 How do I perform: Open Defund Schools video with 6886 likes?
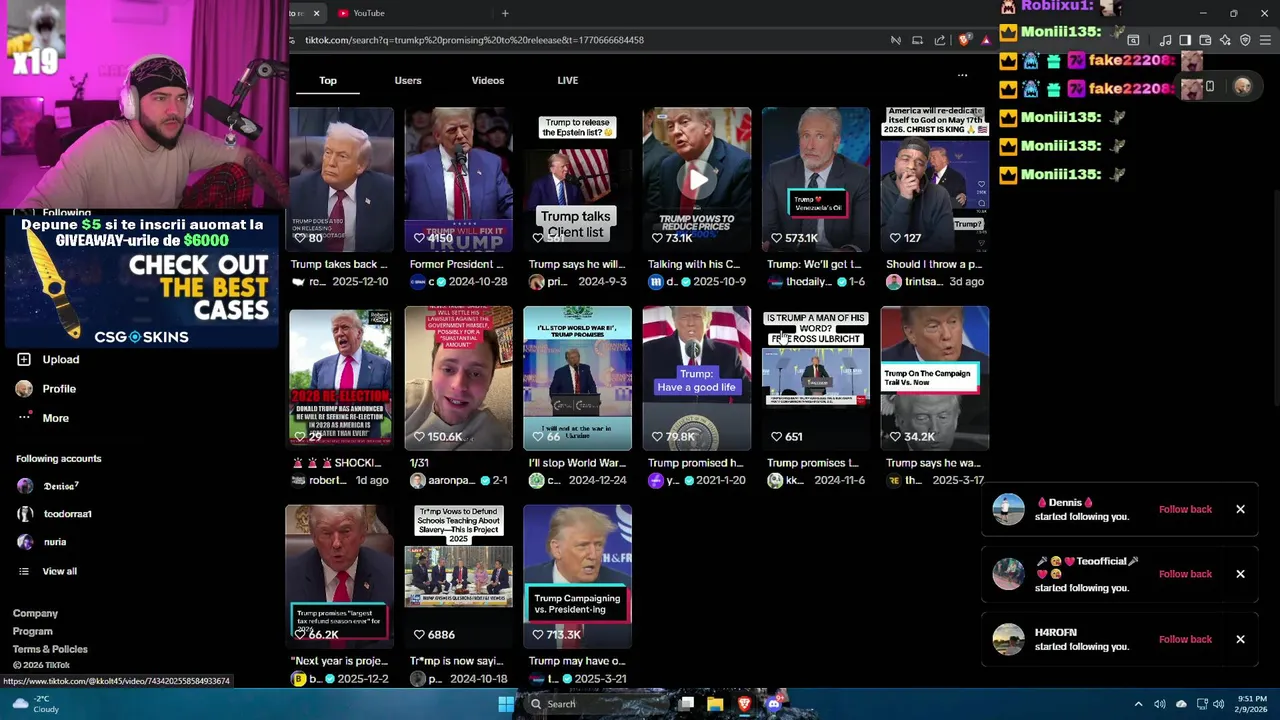coord(458,577)
